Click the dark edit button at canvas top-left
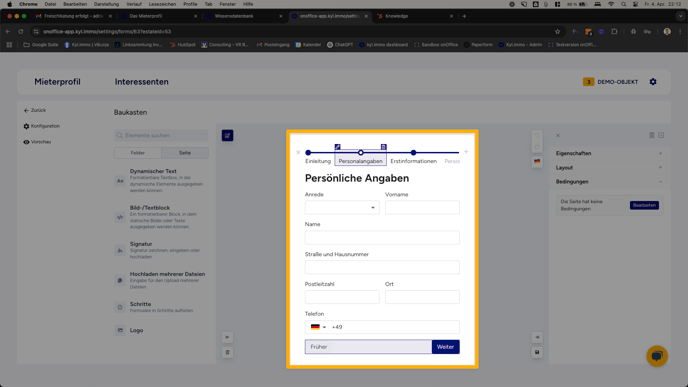The width and height of the screenshot is (688, 387). 227,136
